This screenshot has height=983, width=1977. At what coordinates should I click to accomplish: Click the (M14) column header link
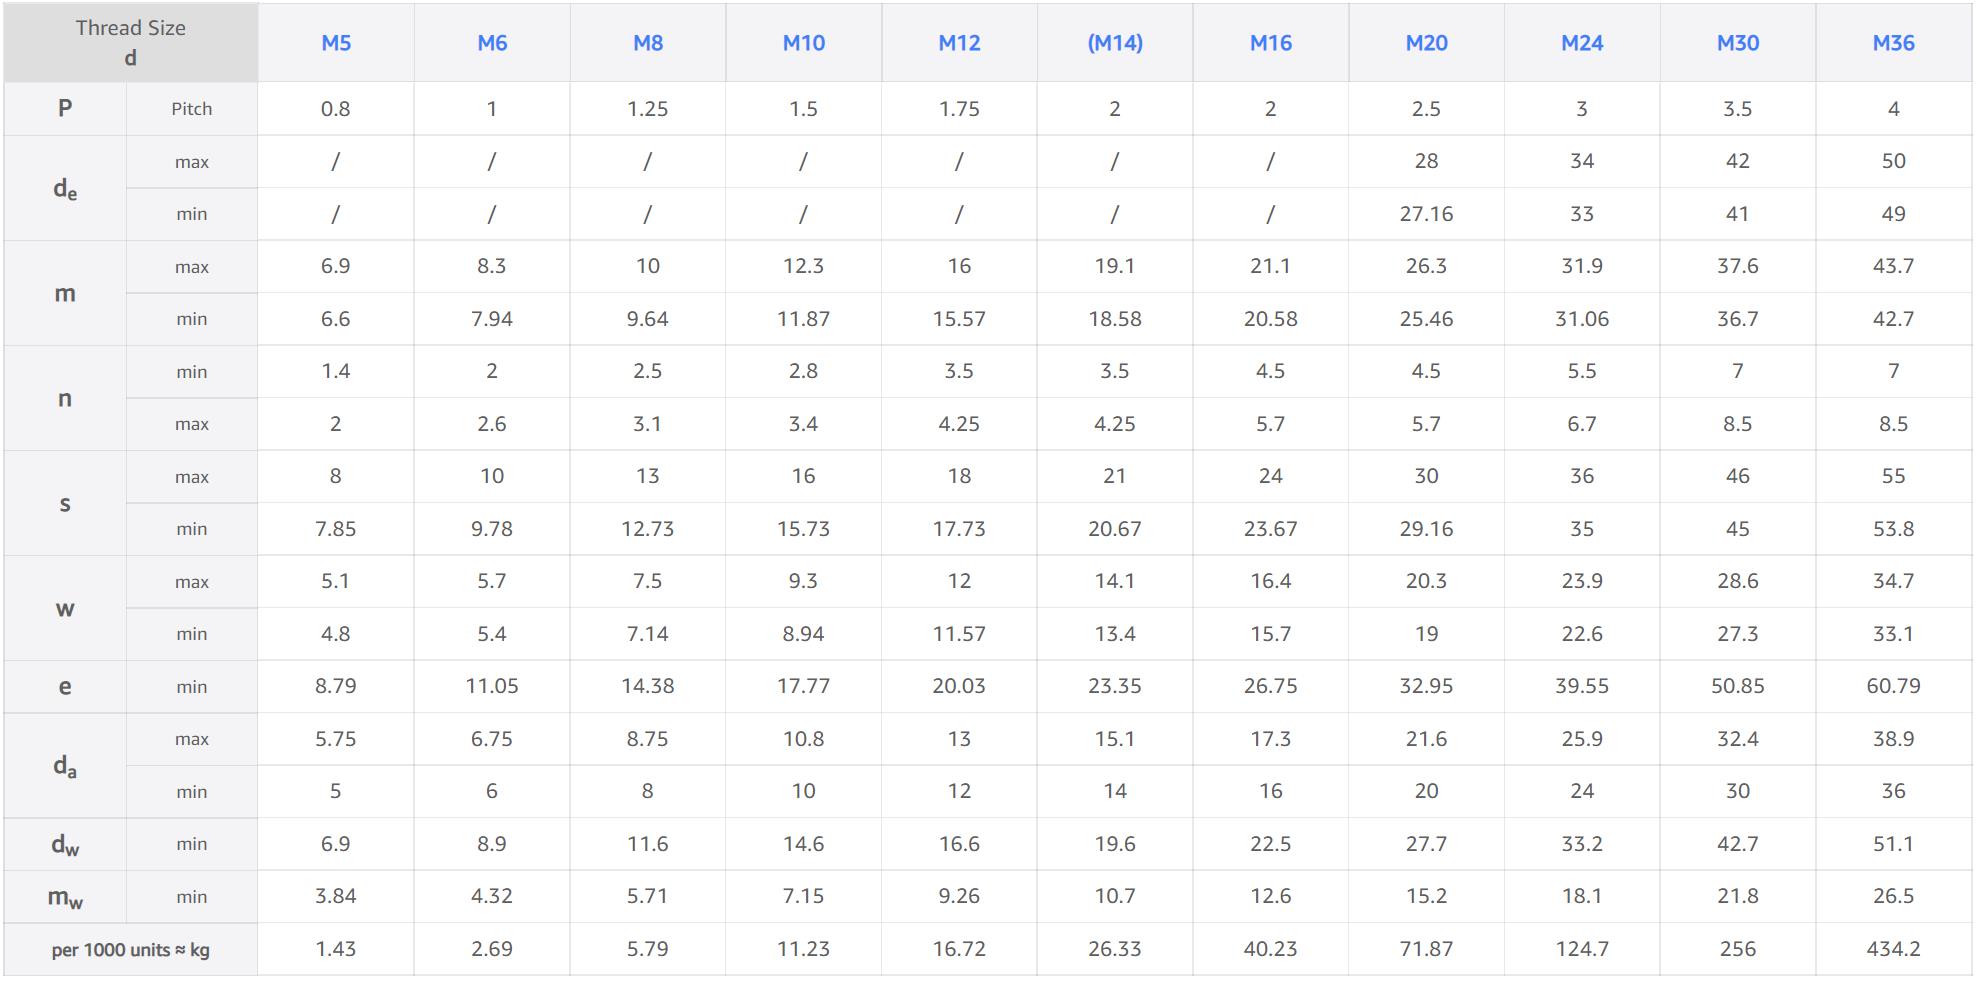pyautogui.click(x=1115, y=43)
